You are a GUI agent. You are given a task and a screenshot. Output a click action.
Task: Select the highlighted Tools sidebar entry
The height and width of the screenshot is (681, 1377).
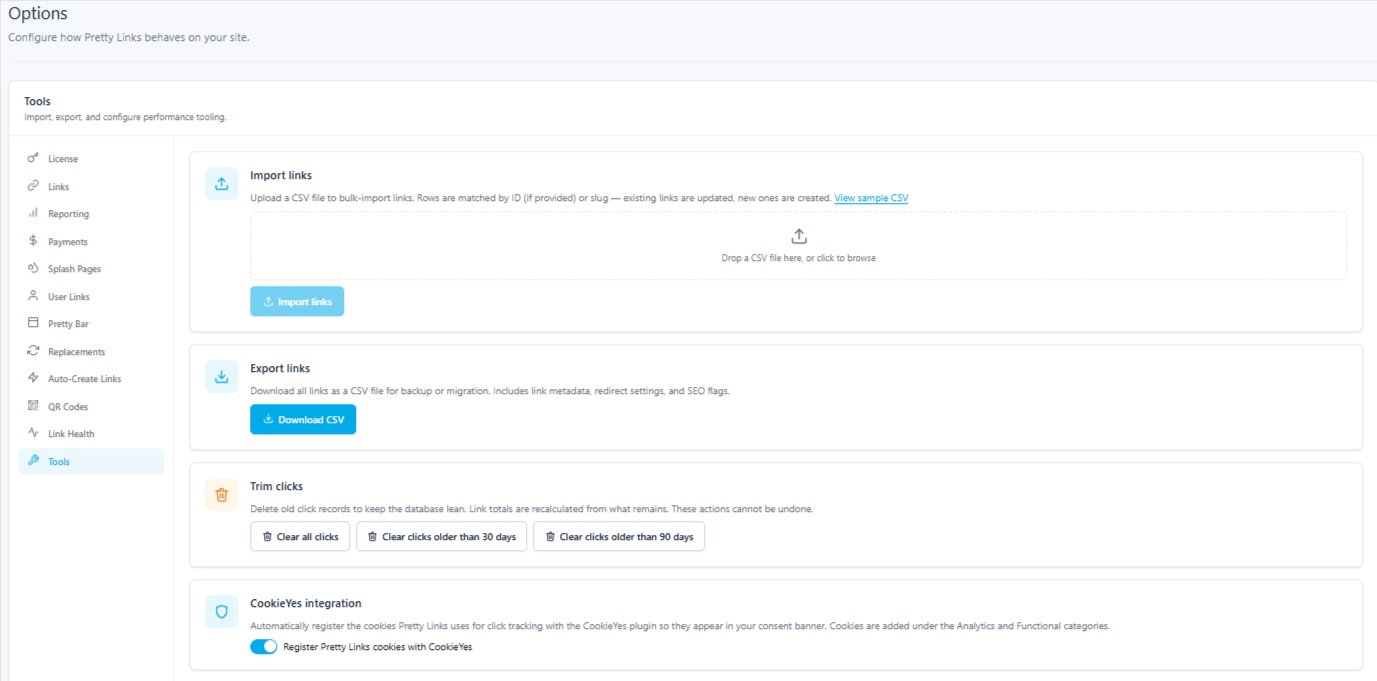point(91,461)
